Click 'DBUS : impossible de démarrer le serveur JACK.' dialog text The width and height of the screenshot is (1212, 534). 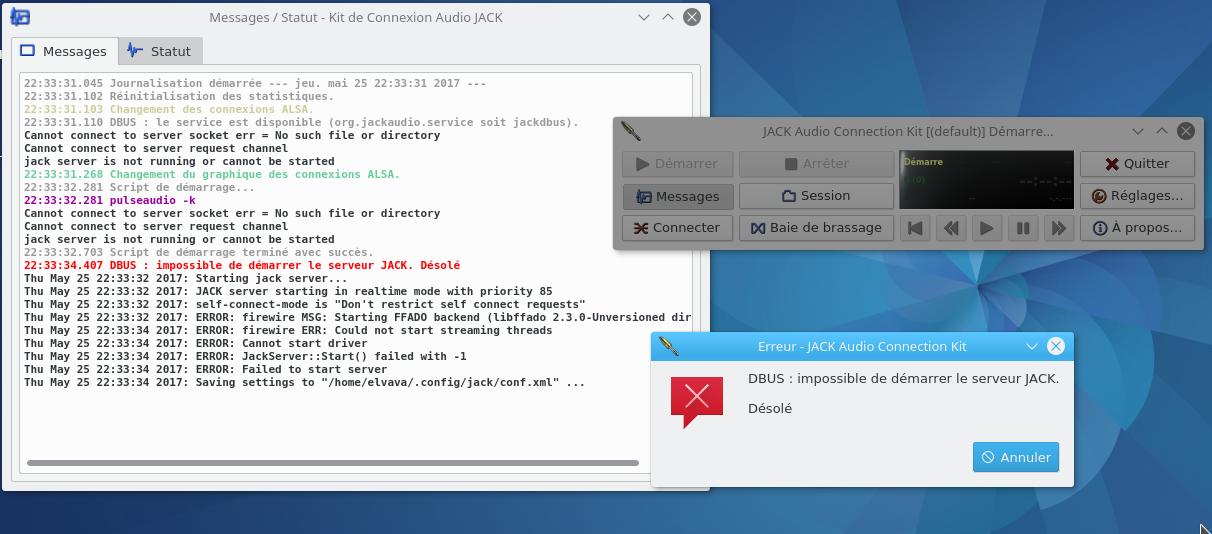pos(903,378)
